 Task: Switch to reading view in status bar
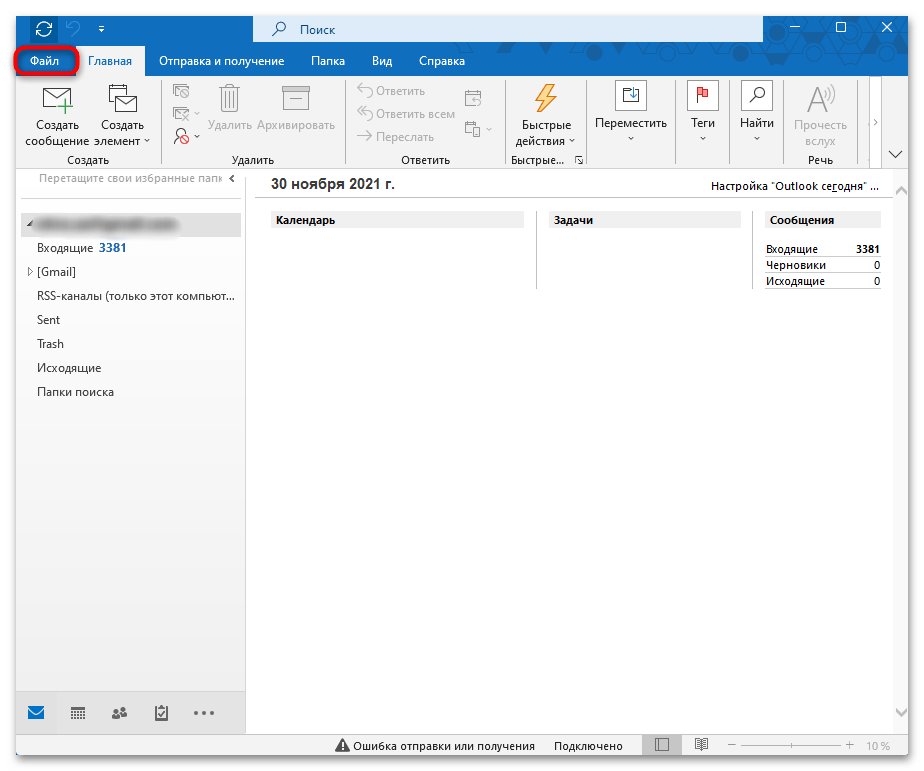702,746
